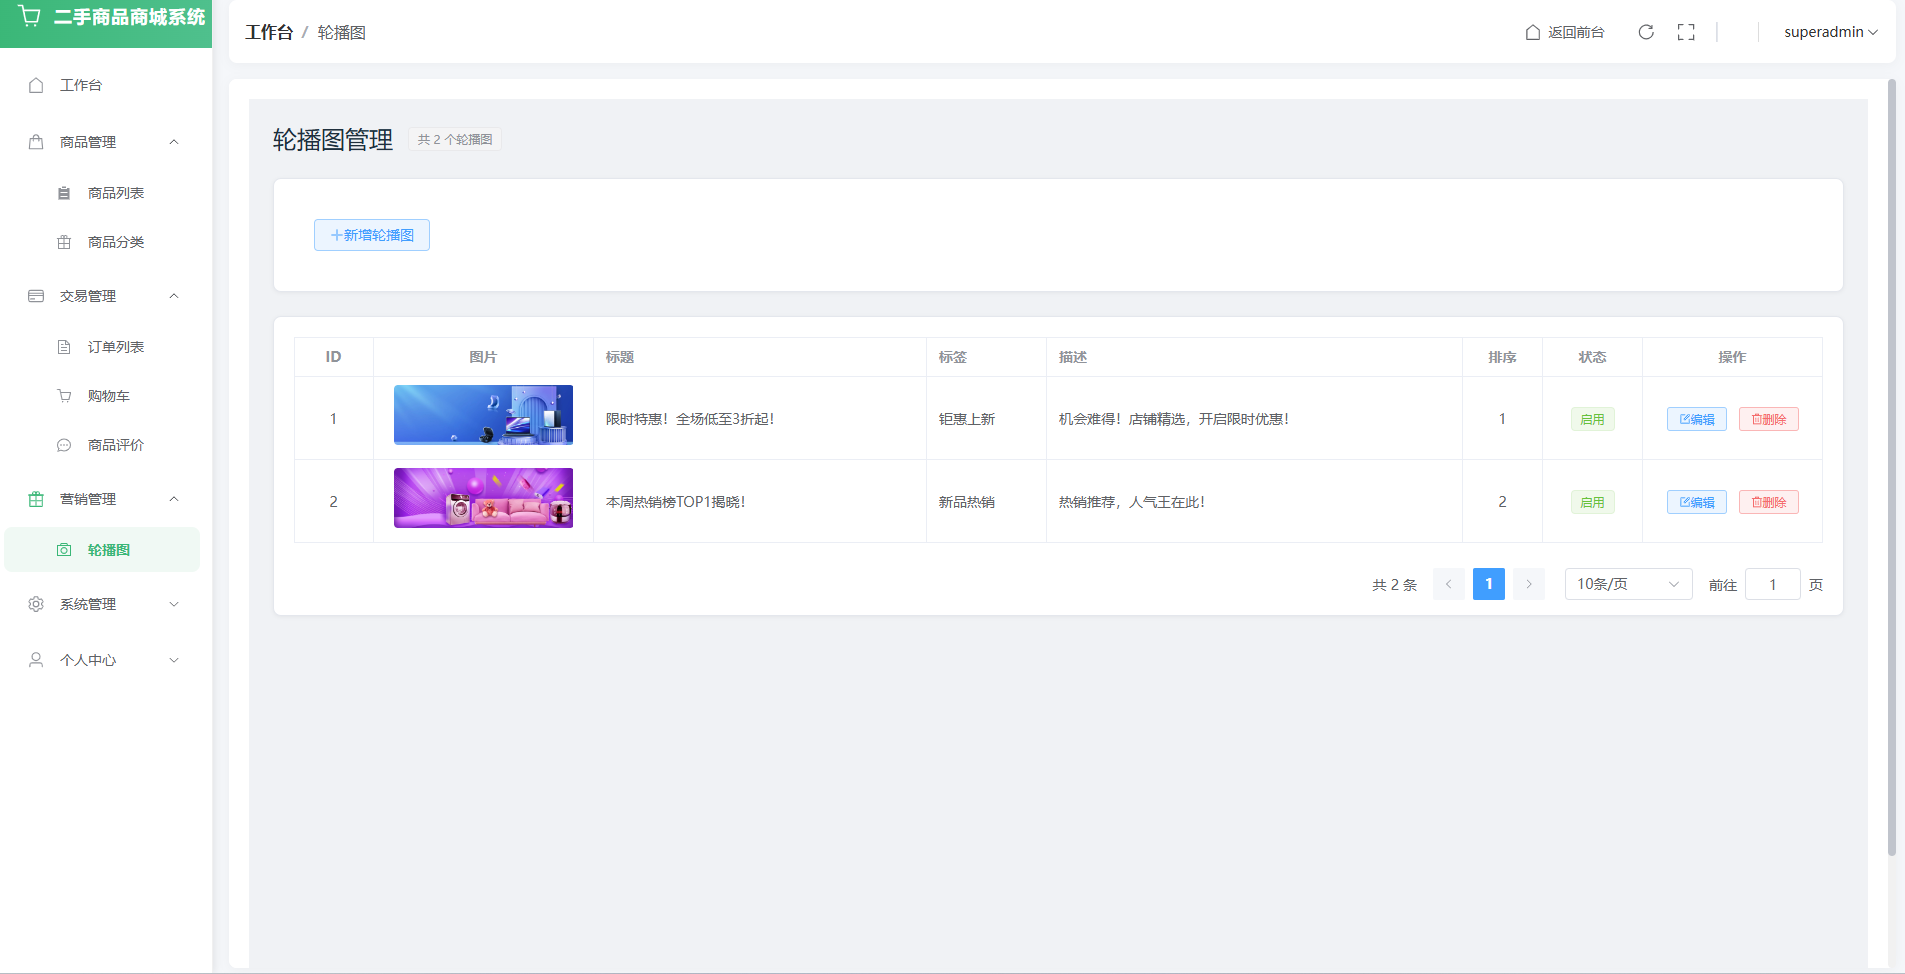This screenshot has width=1905, height=974.
Task: Toggle fullscreen mode icon
Action: pyautogui.click(x=1686, y=32)
